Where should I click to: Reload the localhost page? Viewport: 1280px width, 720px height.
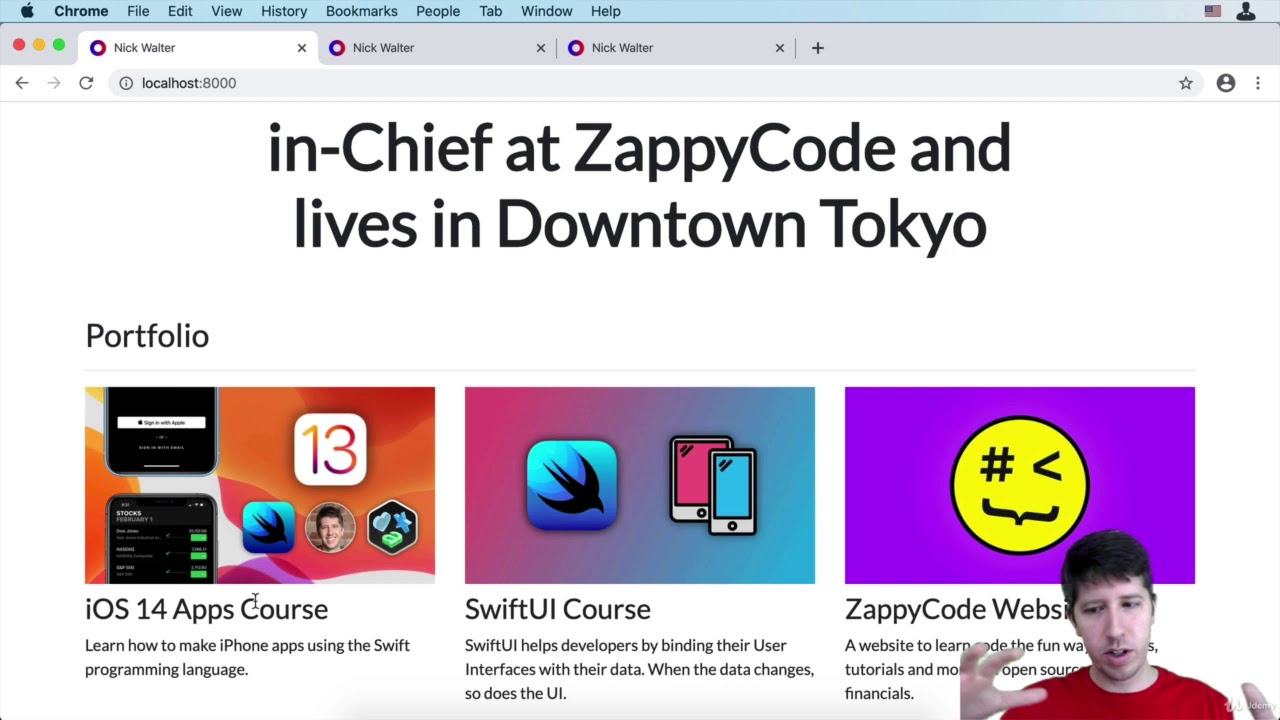click(x=86, y=83)
